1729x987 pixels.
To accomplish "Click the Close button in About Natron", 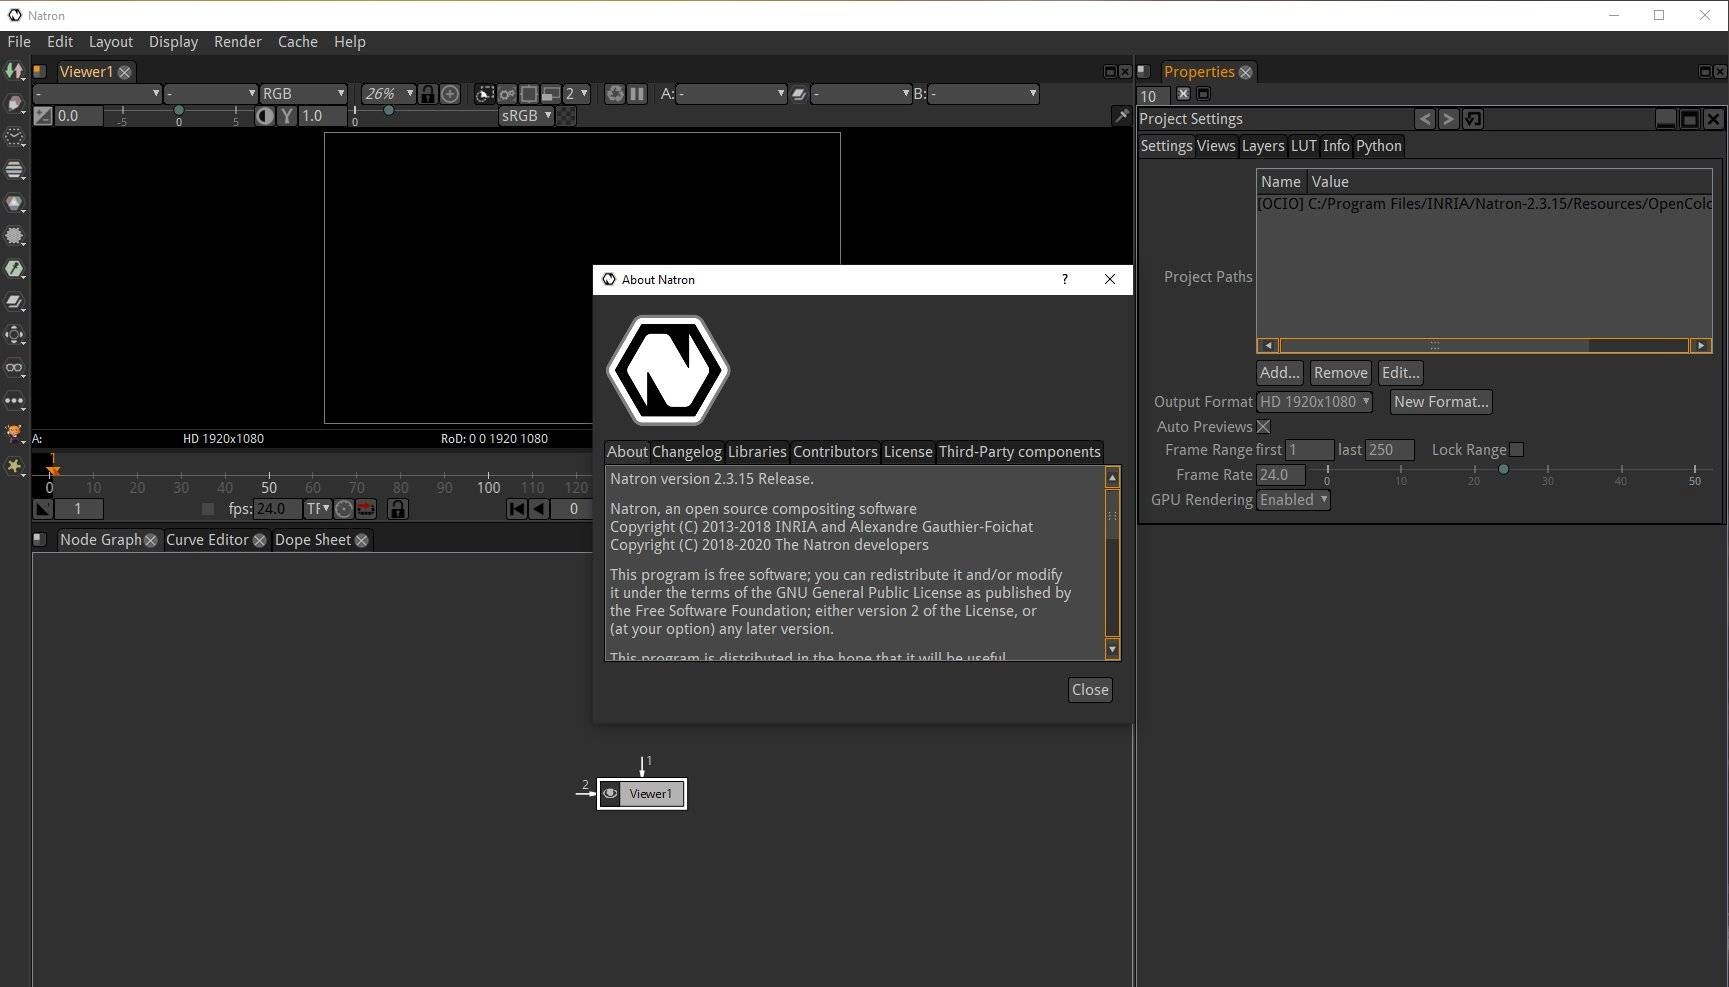I will click(1090, 690).
